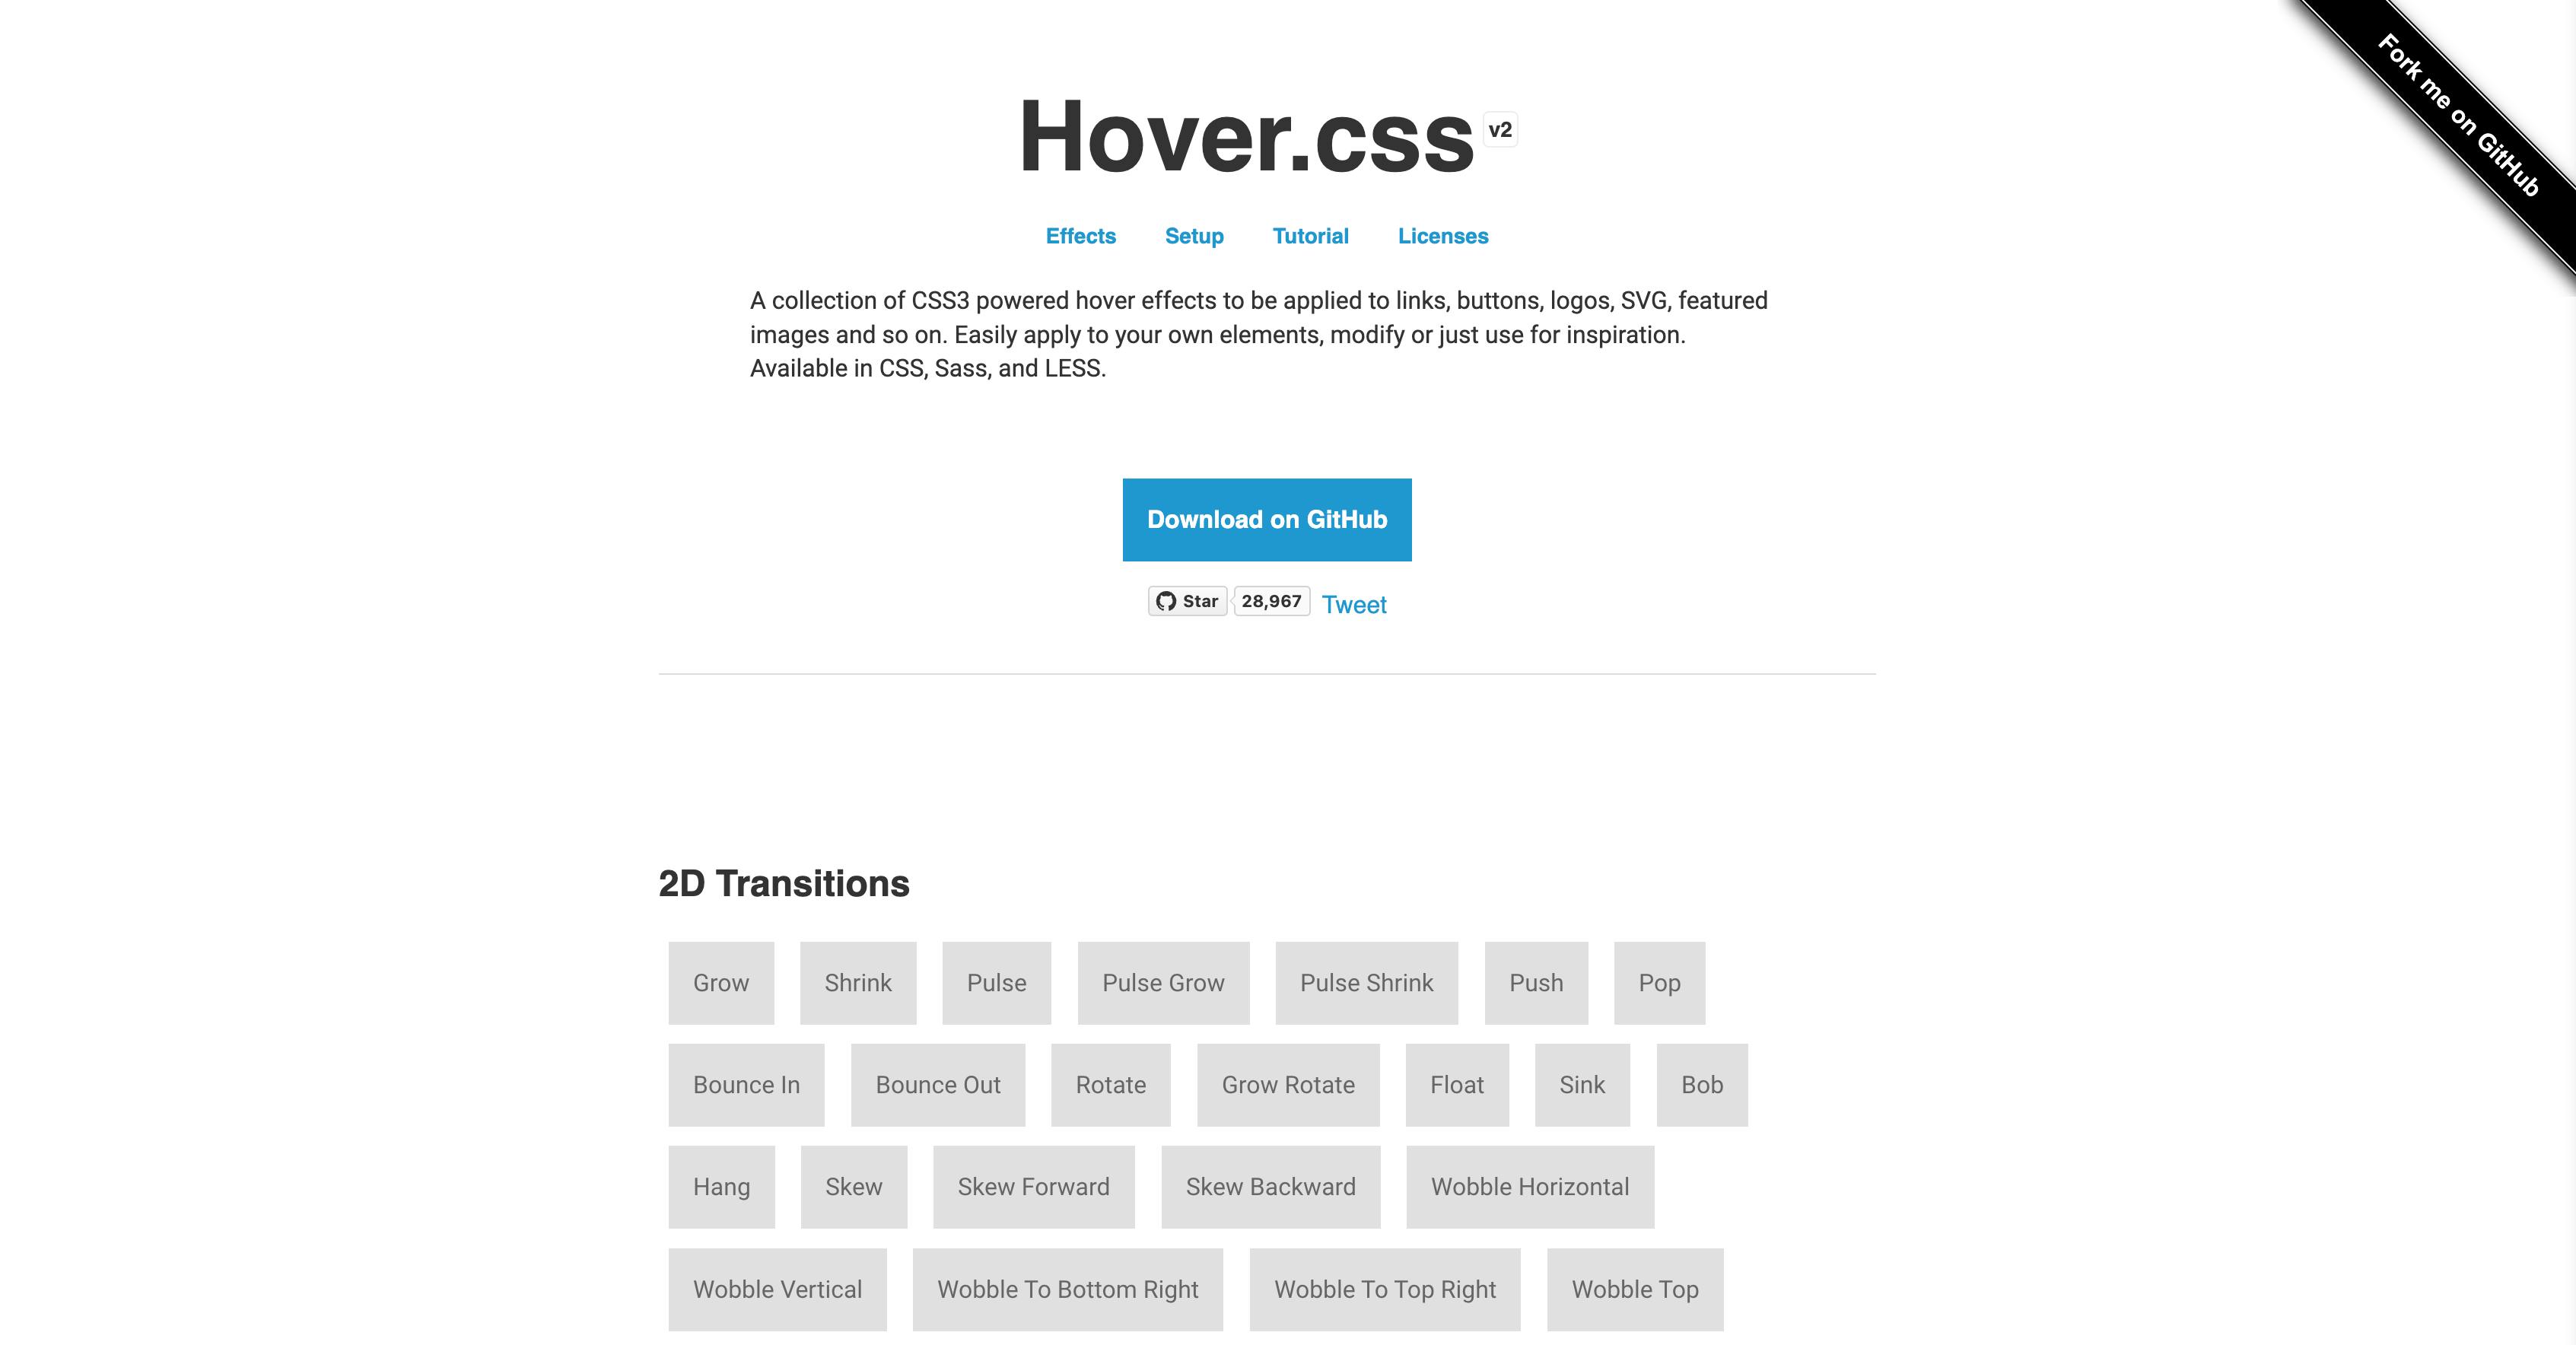Open the Licenses page link

[1443, 235]
